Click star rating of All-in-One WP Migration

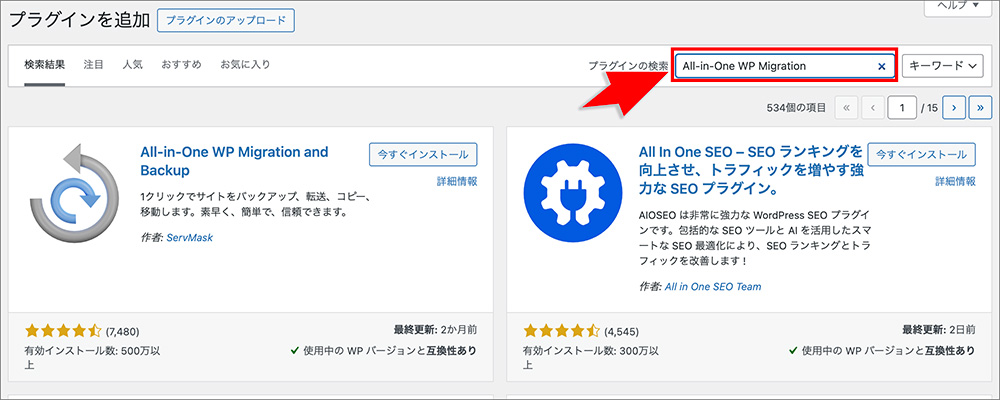[63, 330]
